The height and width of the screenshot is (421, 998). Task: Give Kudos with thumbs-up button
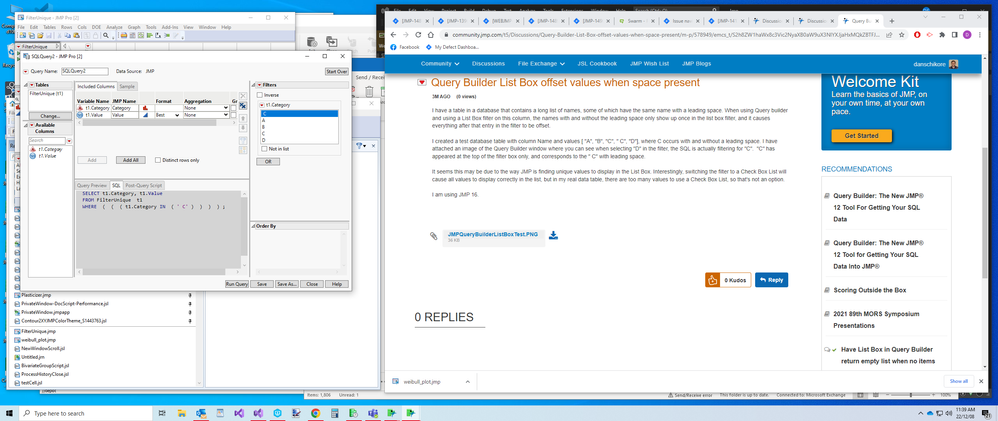pyautogui.click(x=712, y=280)
